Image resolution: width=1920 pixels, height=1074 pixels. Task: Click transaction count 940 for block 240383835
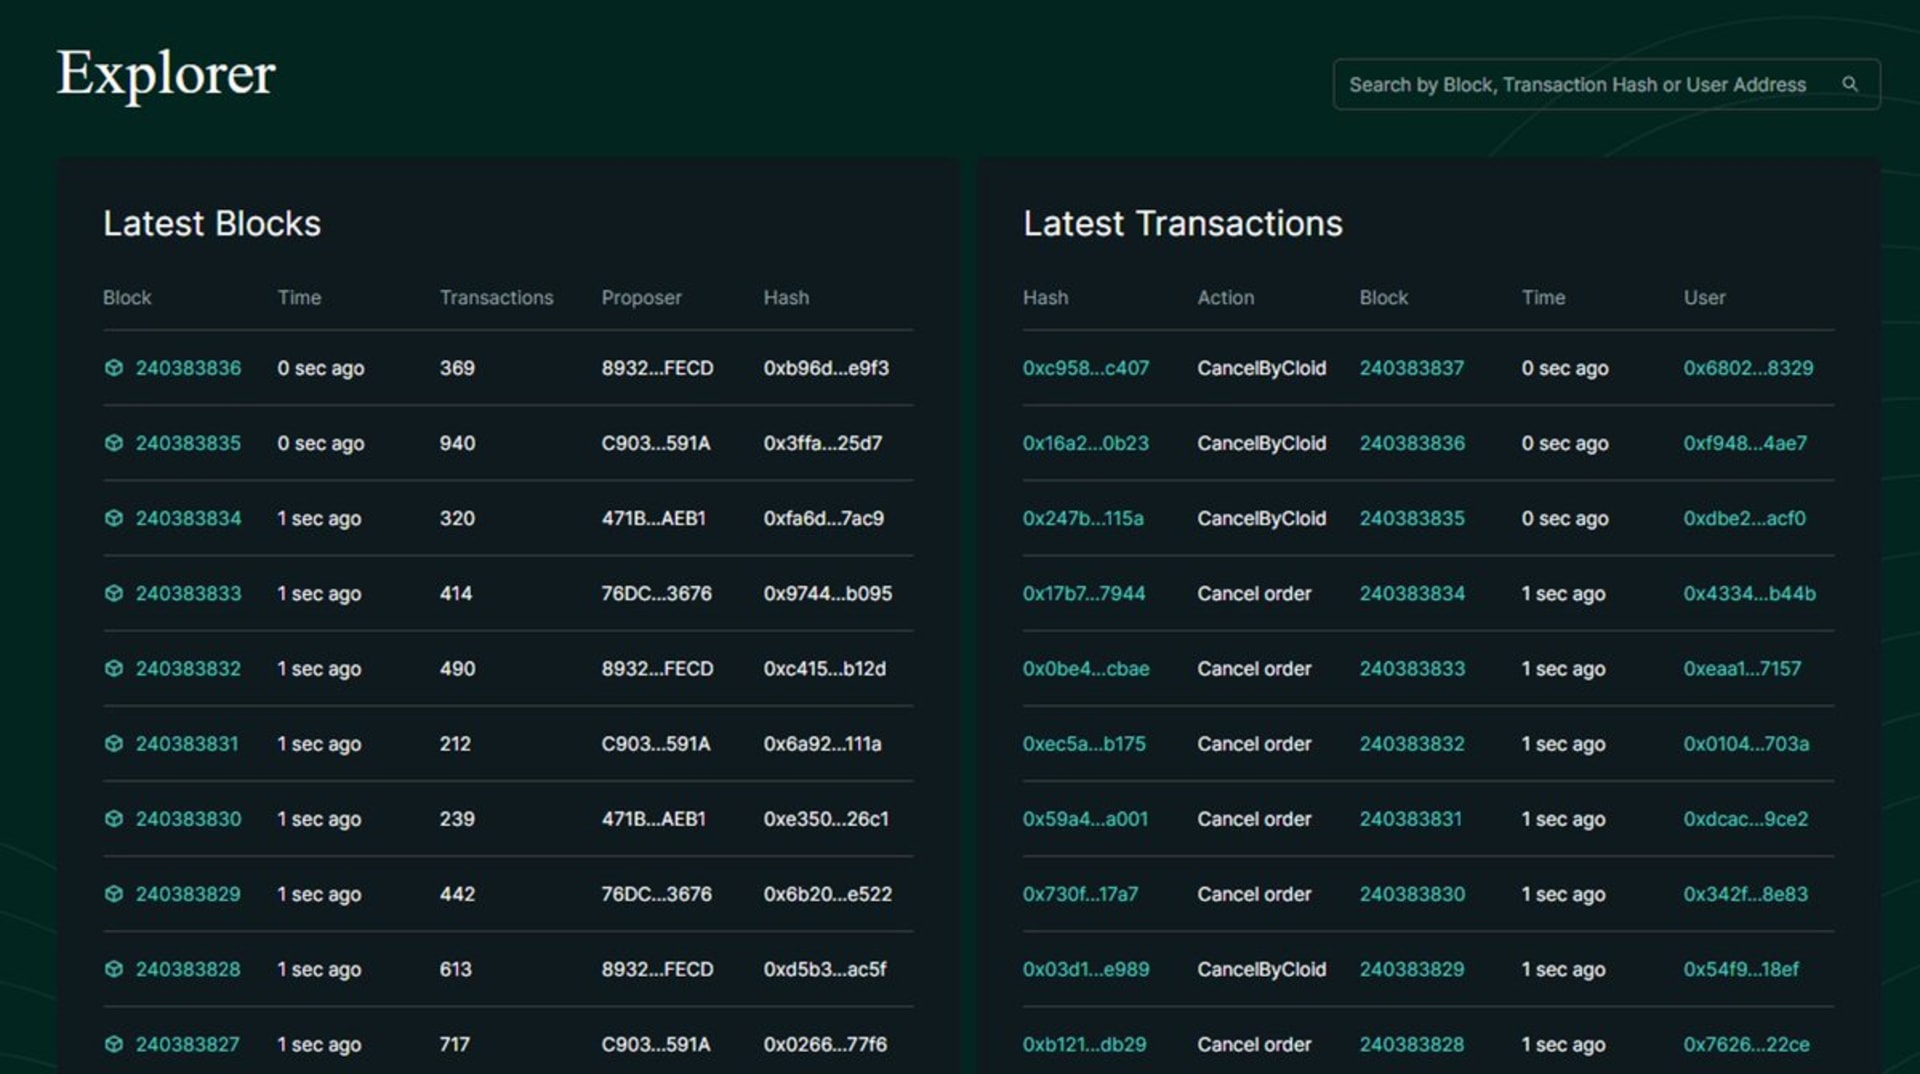pyautogui.click(x=457, y=443)
